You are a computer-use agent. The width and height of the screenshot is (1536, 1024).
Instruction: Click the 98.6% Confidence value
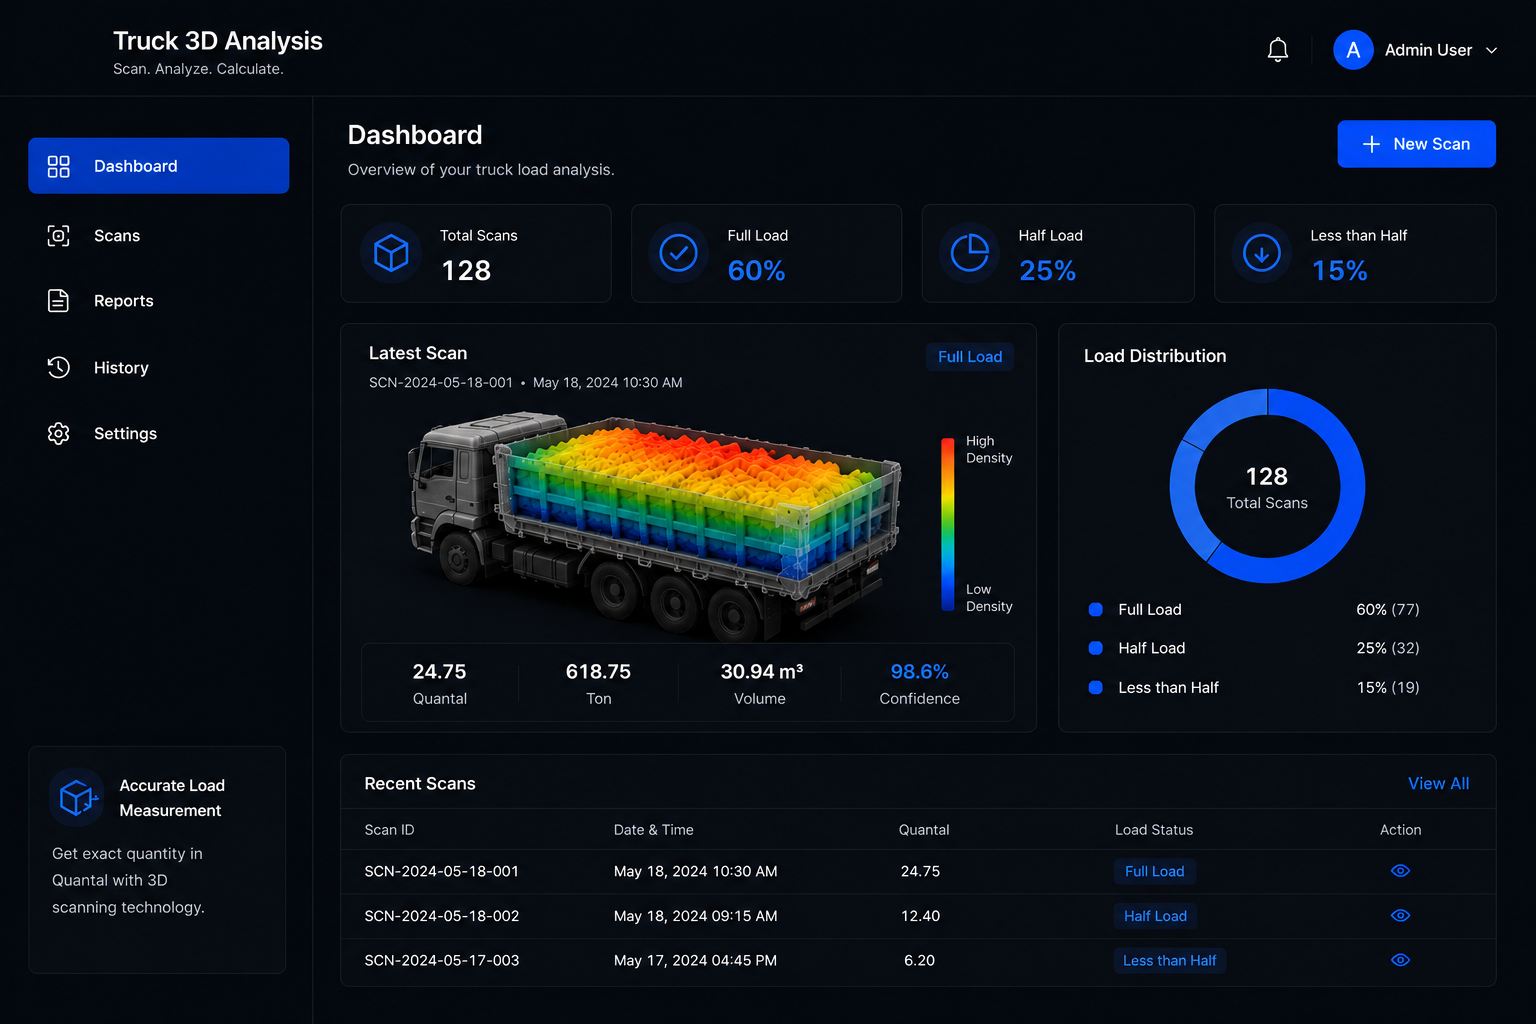click(x=919, y=672)
